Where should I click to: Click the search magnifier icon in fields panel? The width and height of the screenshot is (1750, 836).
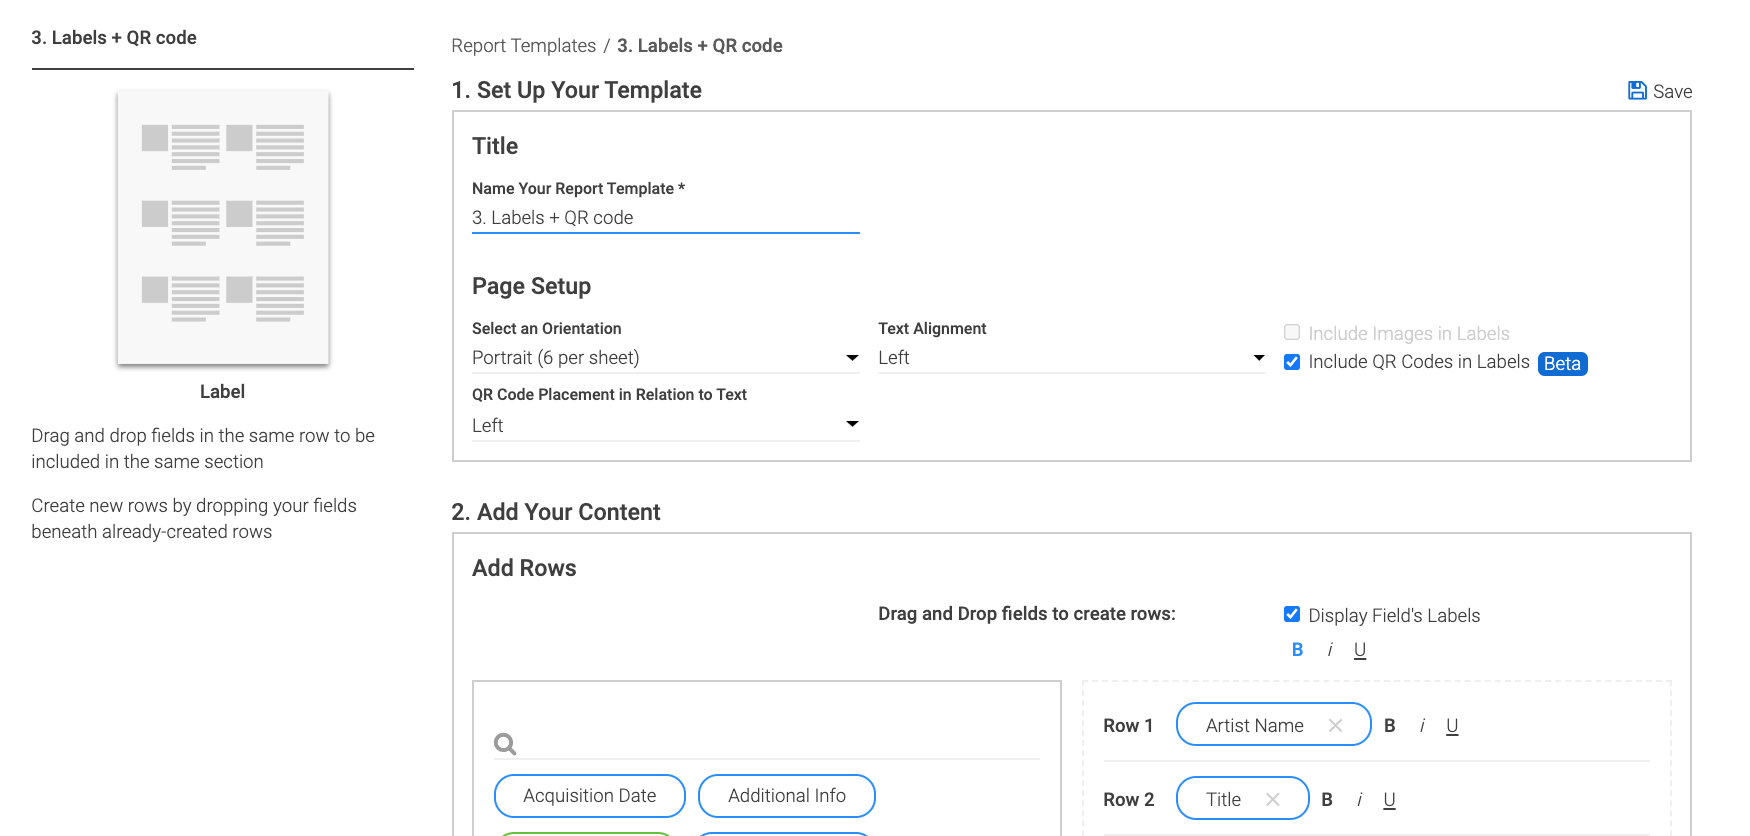click(x=505, y=744)
